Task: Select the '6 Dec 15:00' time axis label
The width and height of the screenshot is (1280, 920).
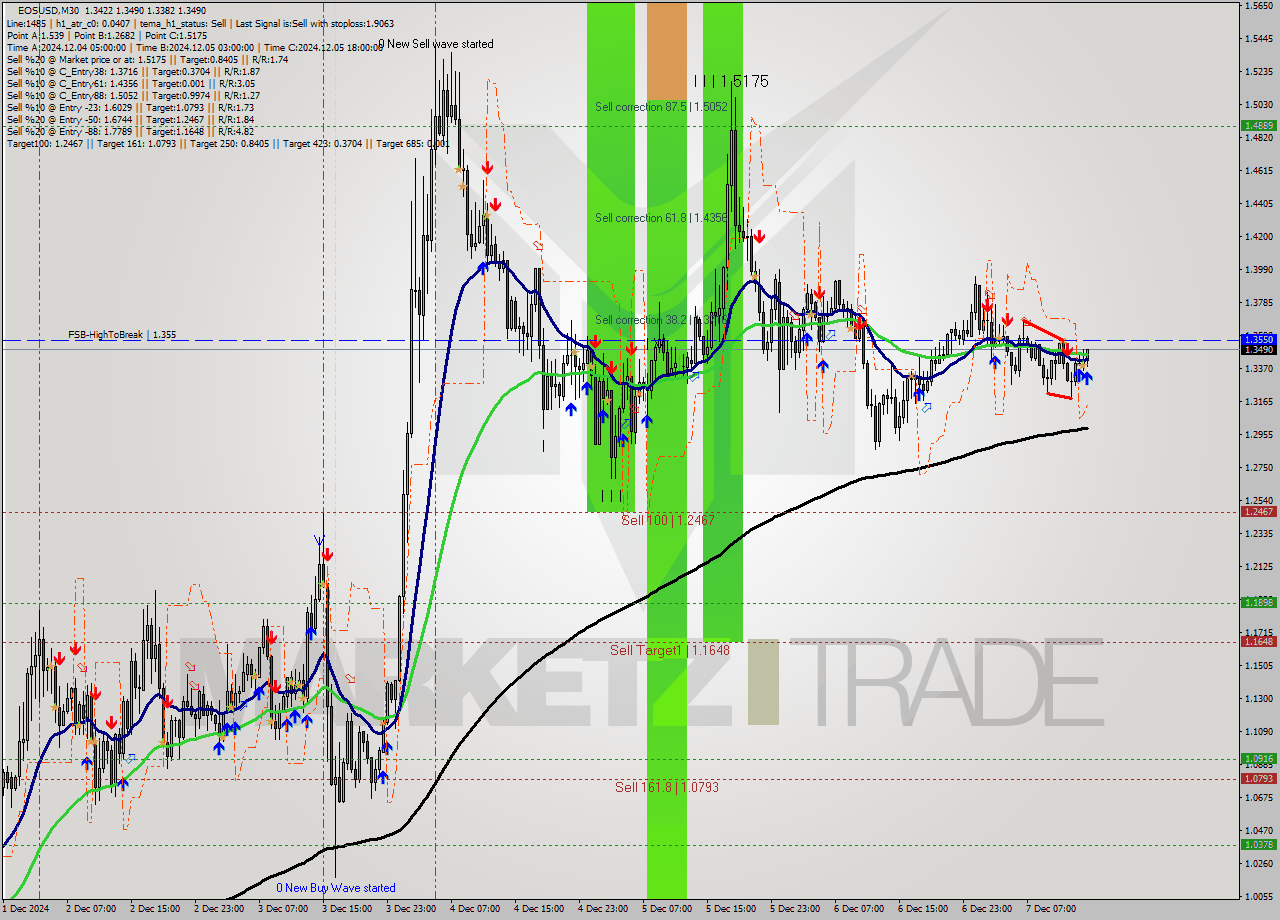Action: (924, 909)
